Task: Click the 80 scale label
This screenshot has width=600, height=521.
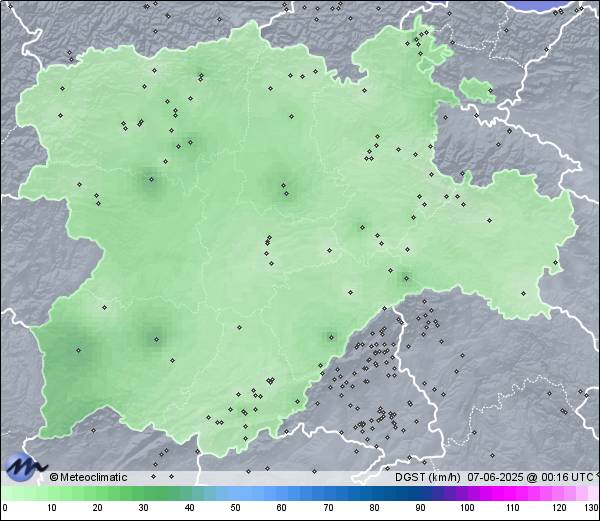Action: [374, 508]
